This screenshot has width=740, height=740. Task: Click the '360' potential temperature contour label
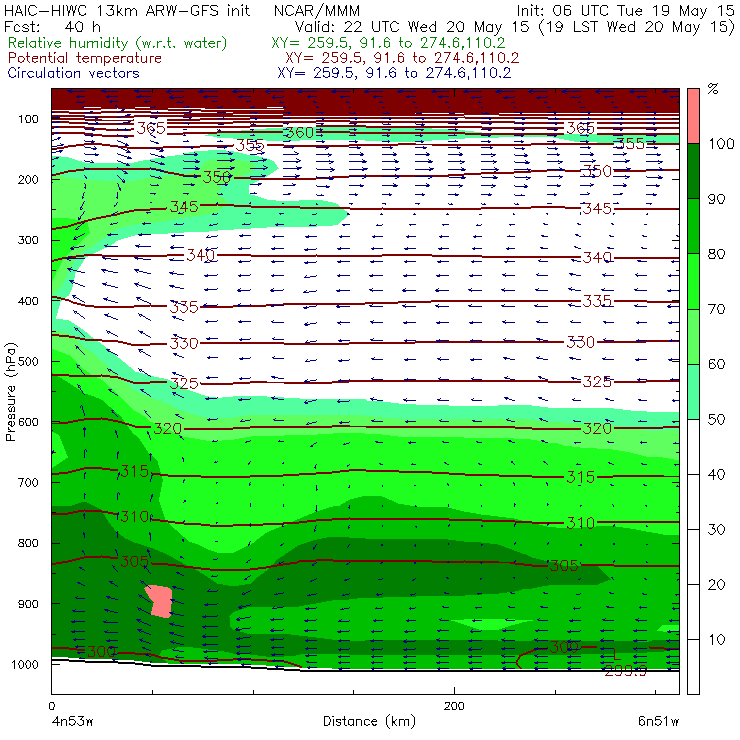pyautogui.click(x=300, y=133)
